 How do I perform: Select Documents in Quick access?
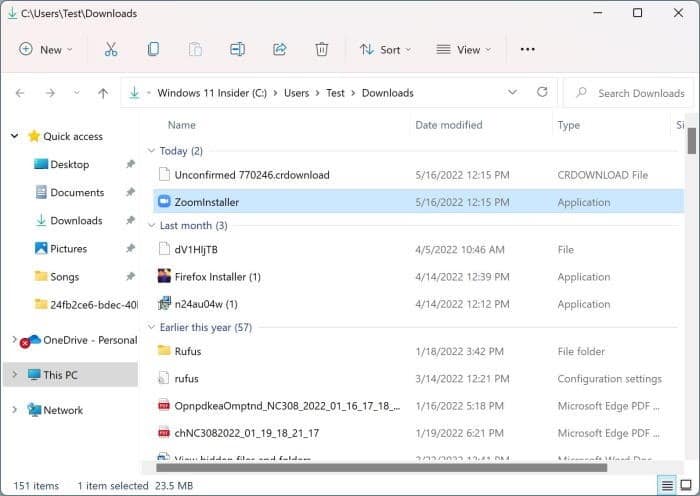tap(77, 192)
